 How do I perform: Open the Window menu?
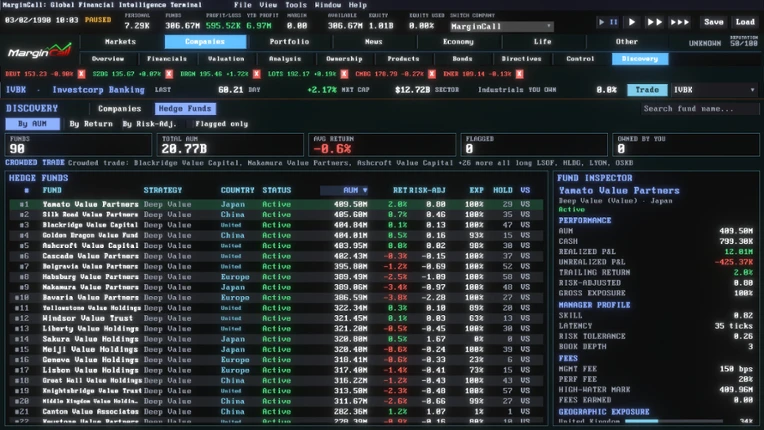coord(328,5)
